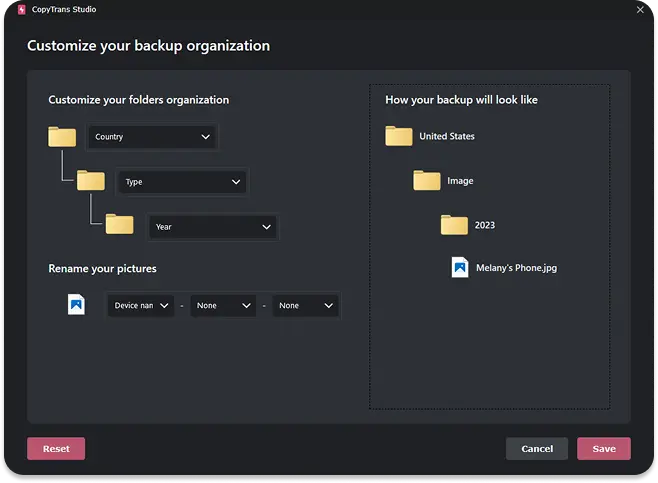658x483 pixels.
Task: Close the CopyTrans Studio window
Action: (x=640, y=9)
